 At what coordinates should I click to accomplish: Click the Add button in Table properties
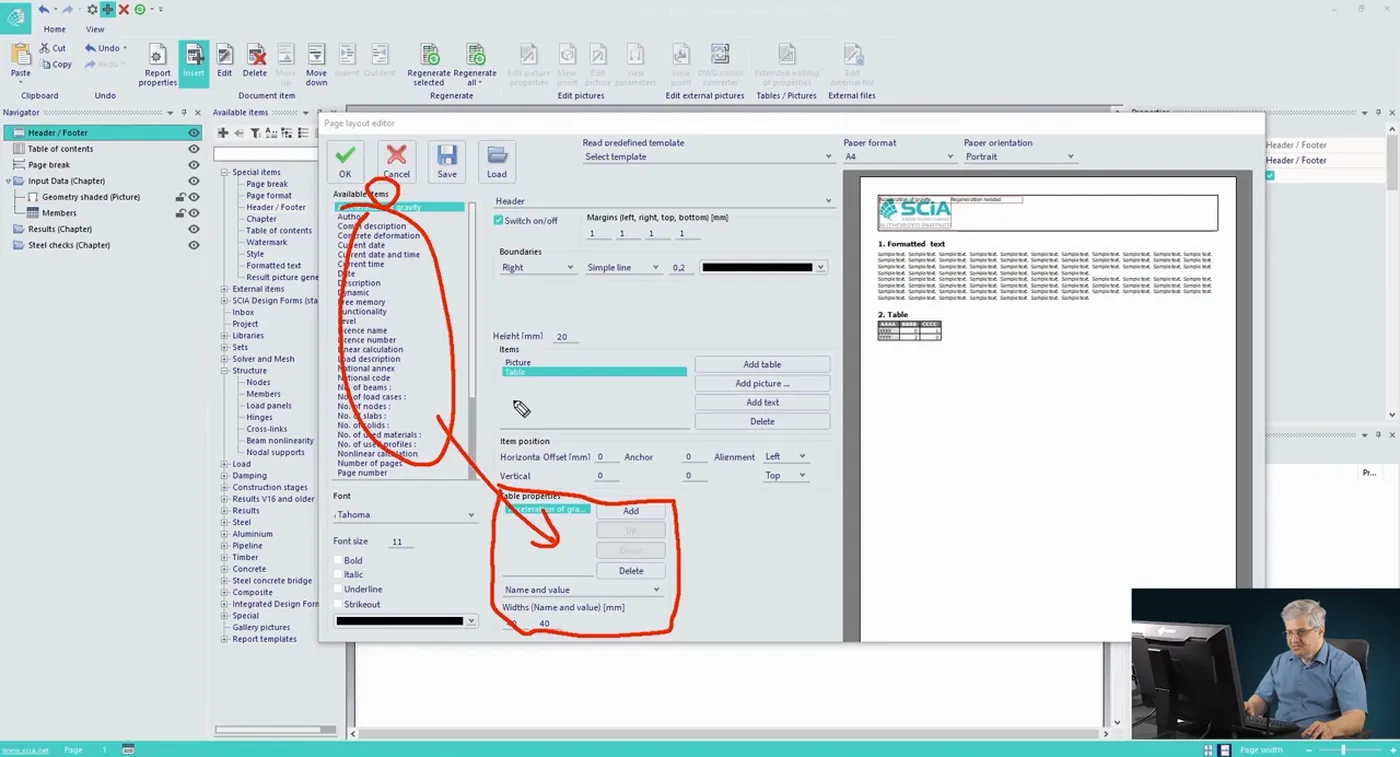coord(631,511)
